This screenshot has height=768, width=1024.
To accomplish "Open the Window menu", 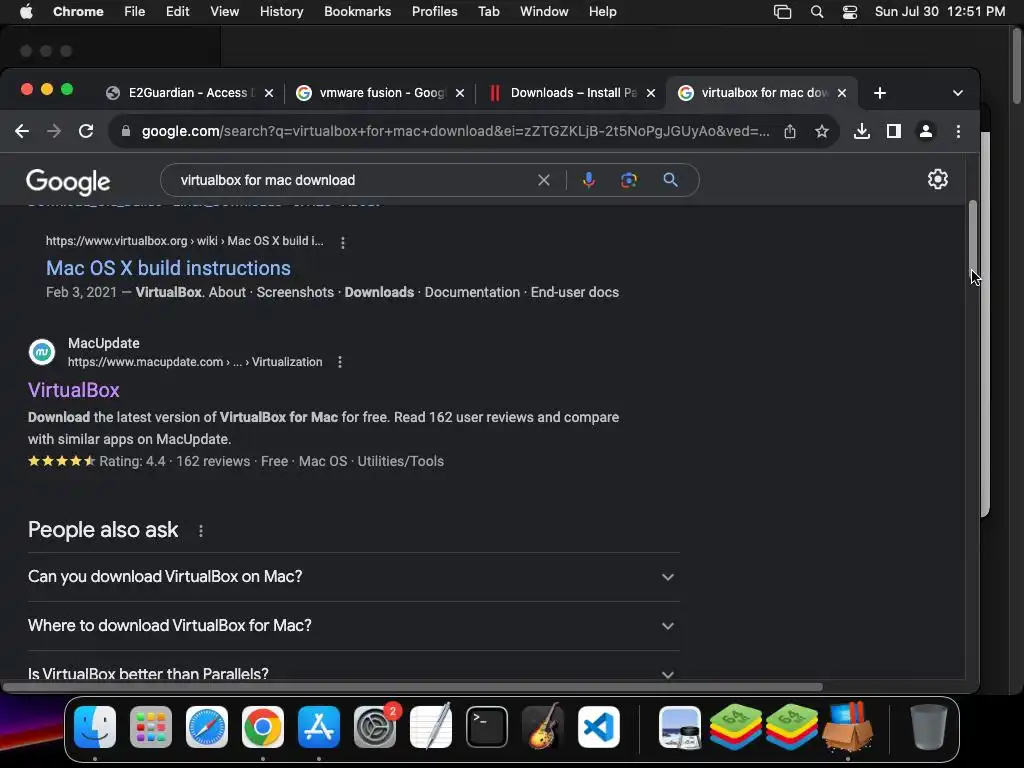I will point(544,12).
